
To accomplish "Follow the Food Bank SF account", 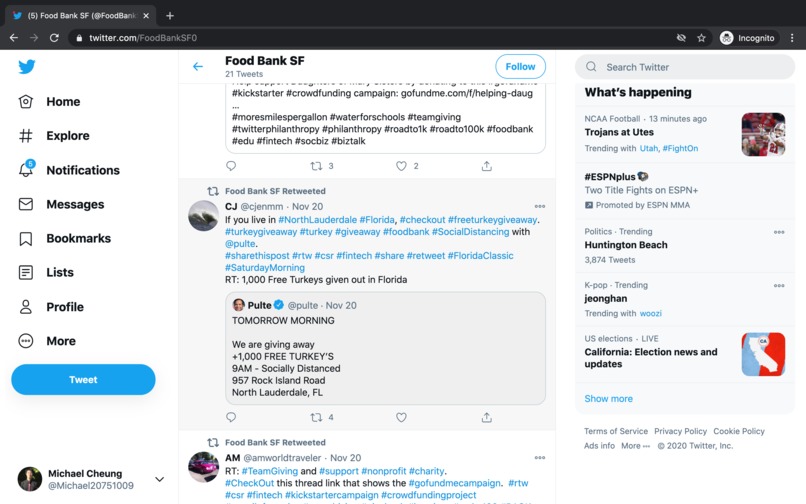I will pyautogui.click(x=520, y=66).
